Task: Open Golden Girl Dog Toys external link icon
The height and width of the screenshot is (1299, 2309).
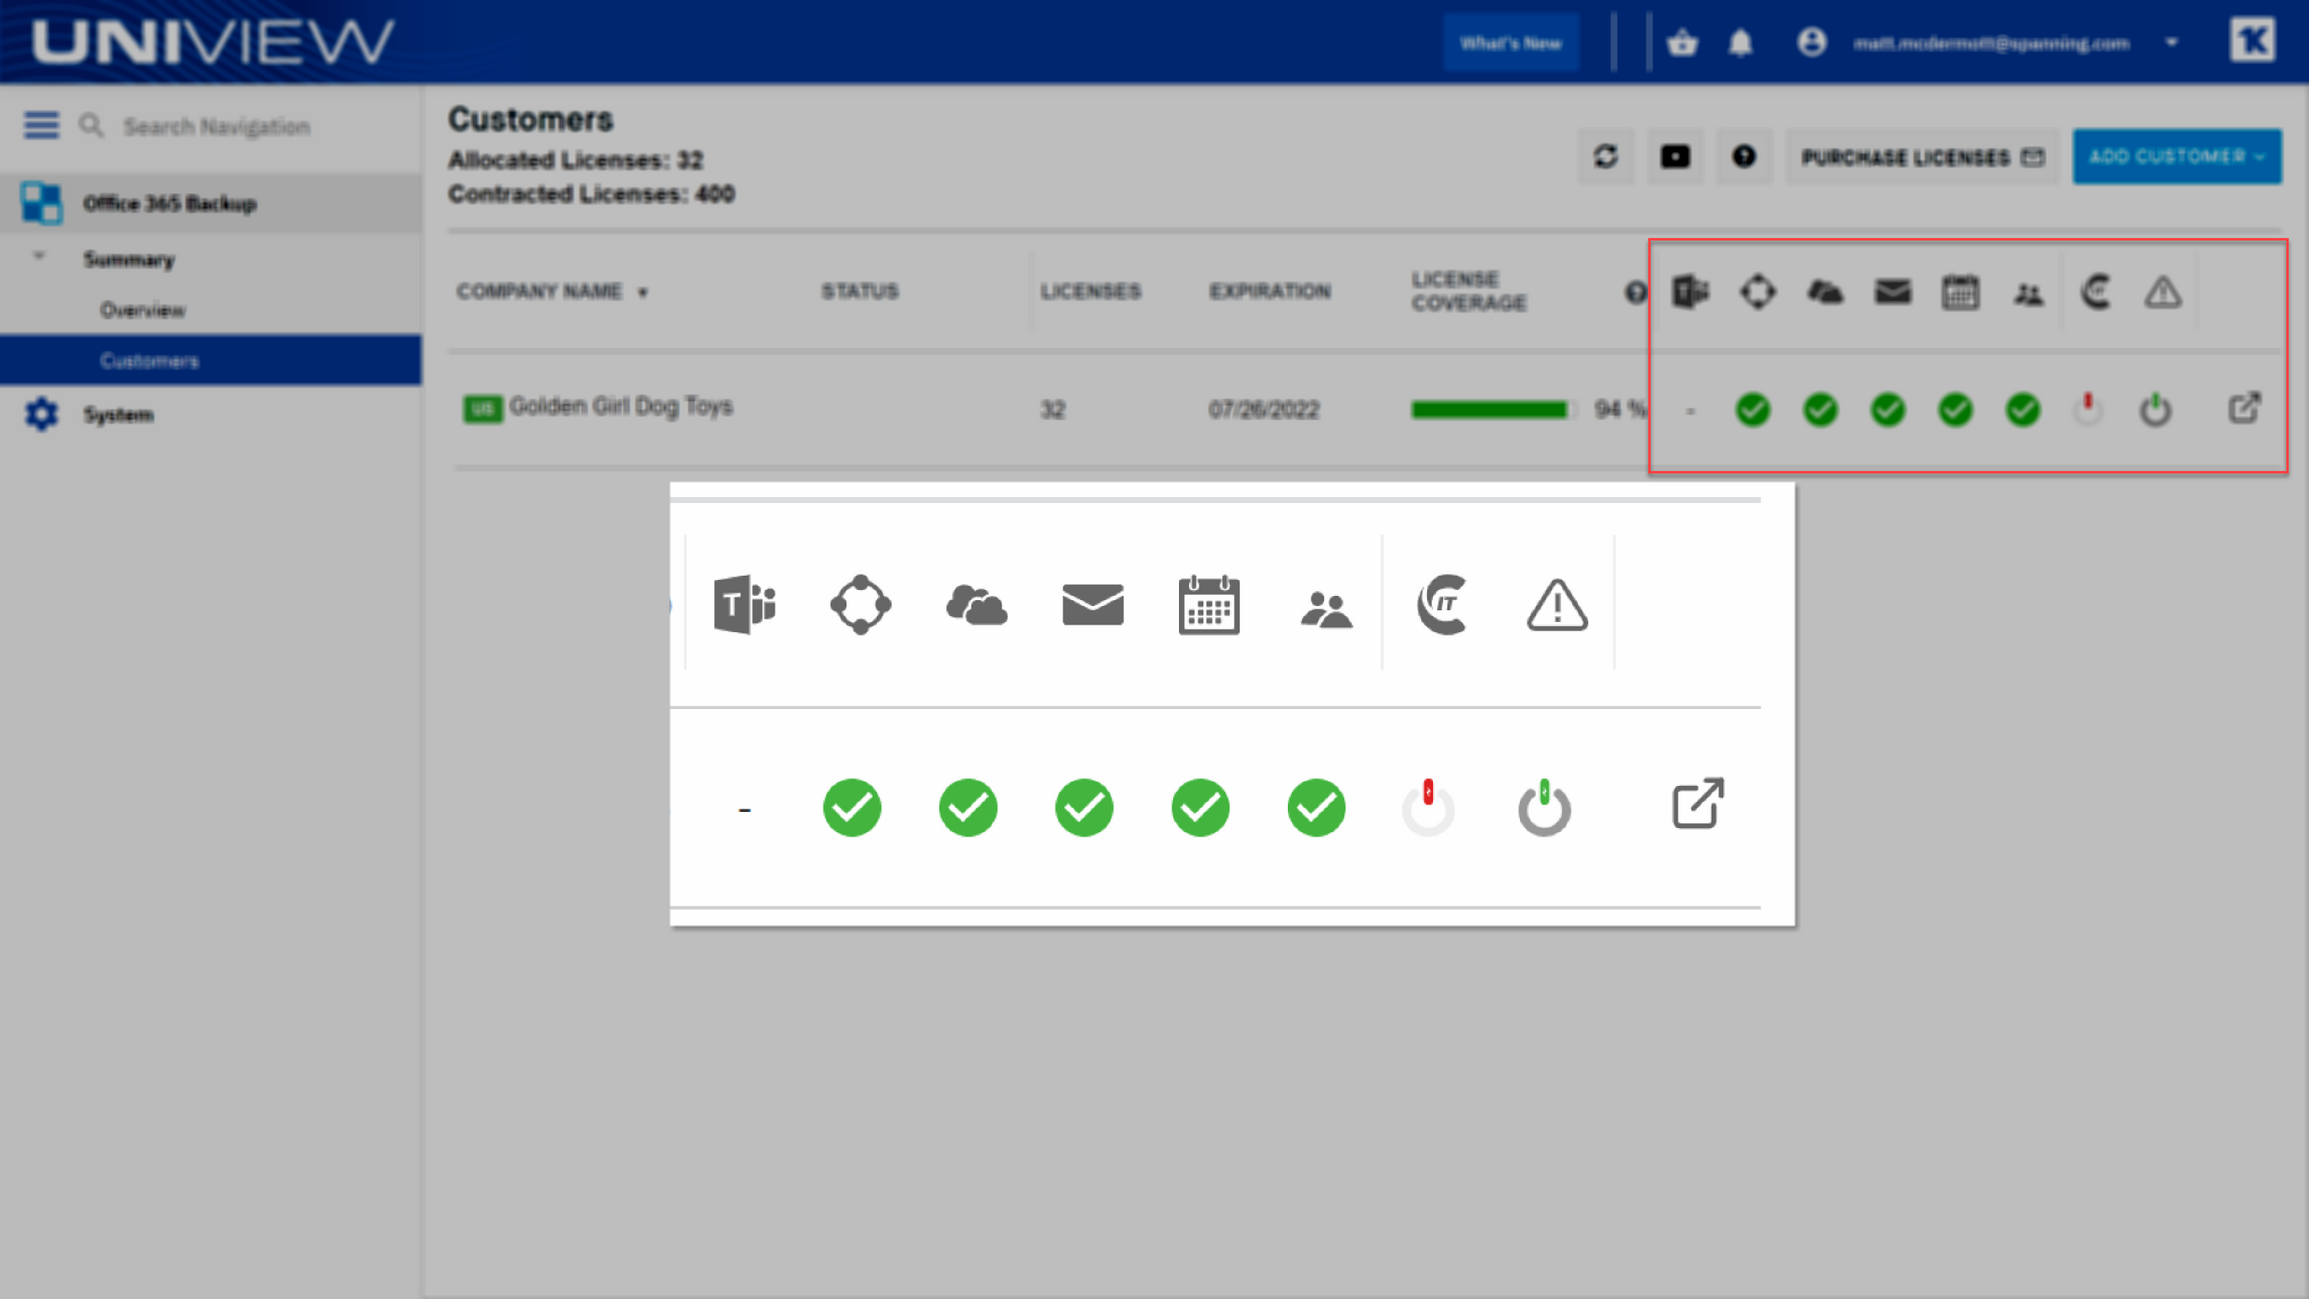Action: (x=2244, y=407)
